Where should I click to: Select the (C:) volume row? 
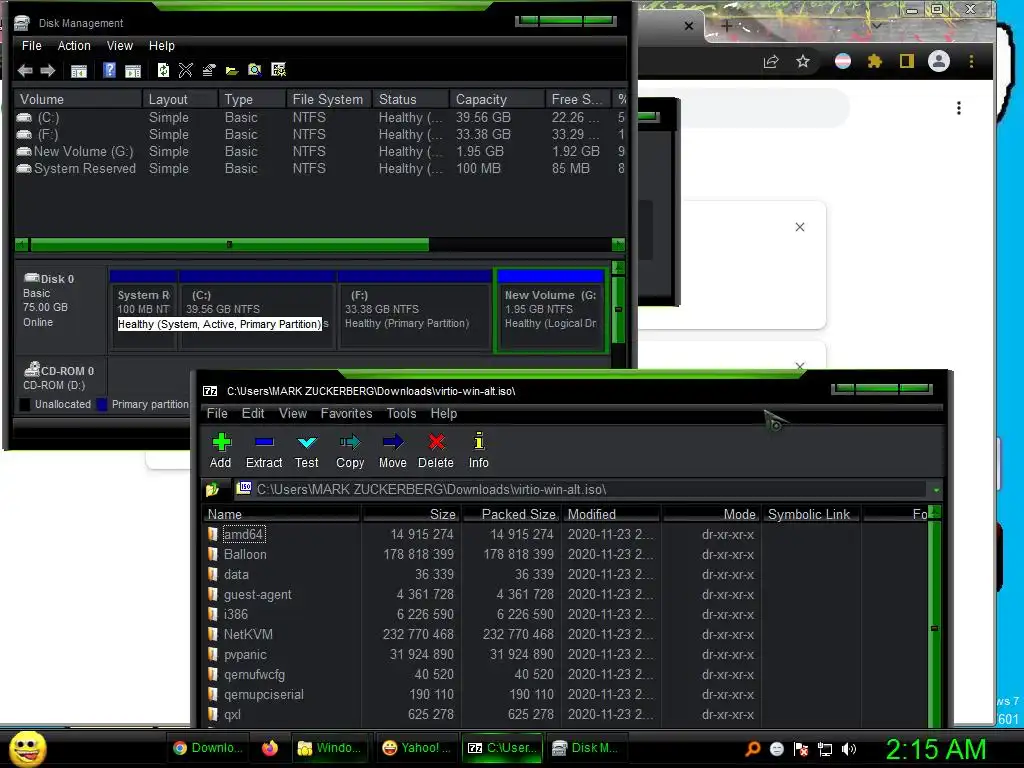click(x=320, y=118)
